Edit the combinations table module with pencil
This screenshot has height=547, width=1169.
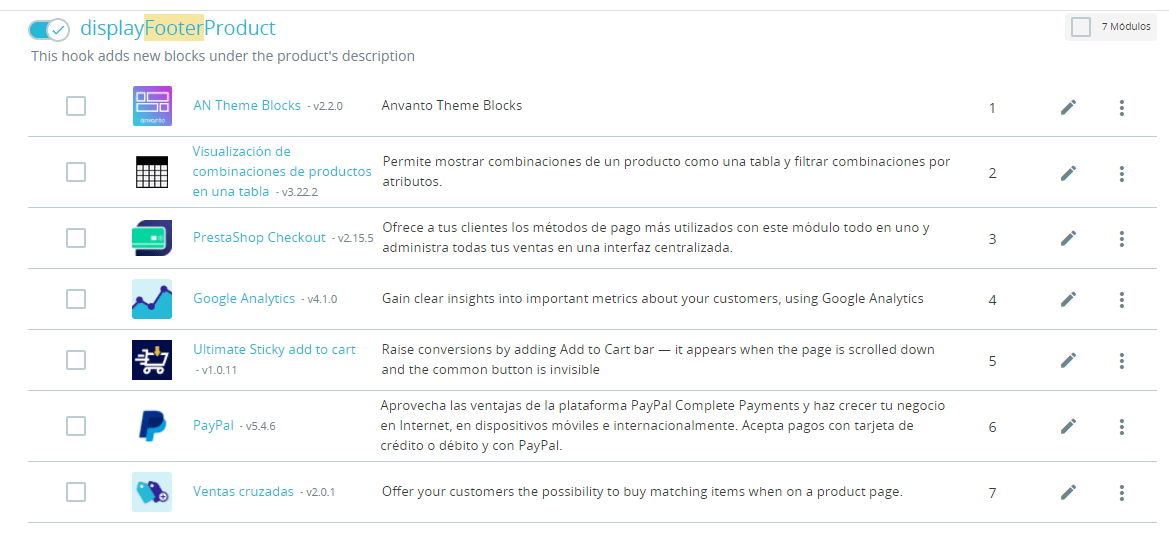(x=1068, y=174)
